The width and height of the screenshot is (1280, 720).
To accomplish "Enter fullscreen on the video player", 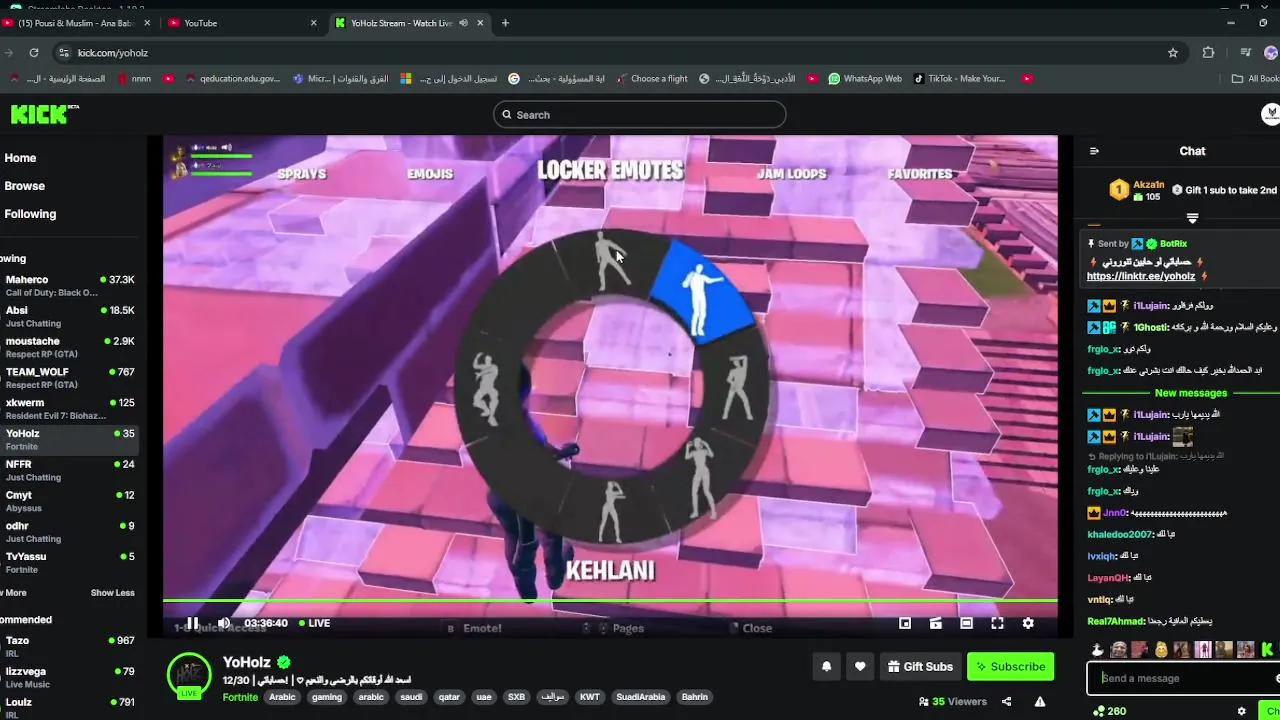I will [x=997, y=623].
